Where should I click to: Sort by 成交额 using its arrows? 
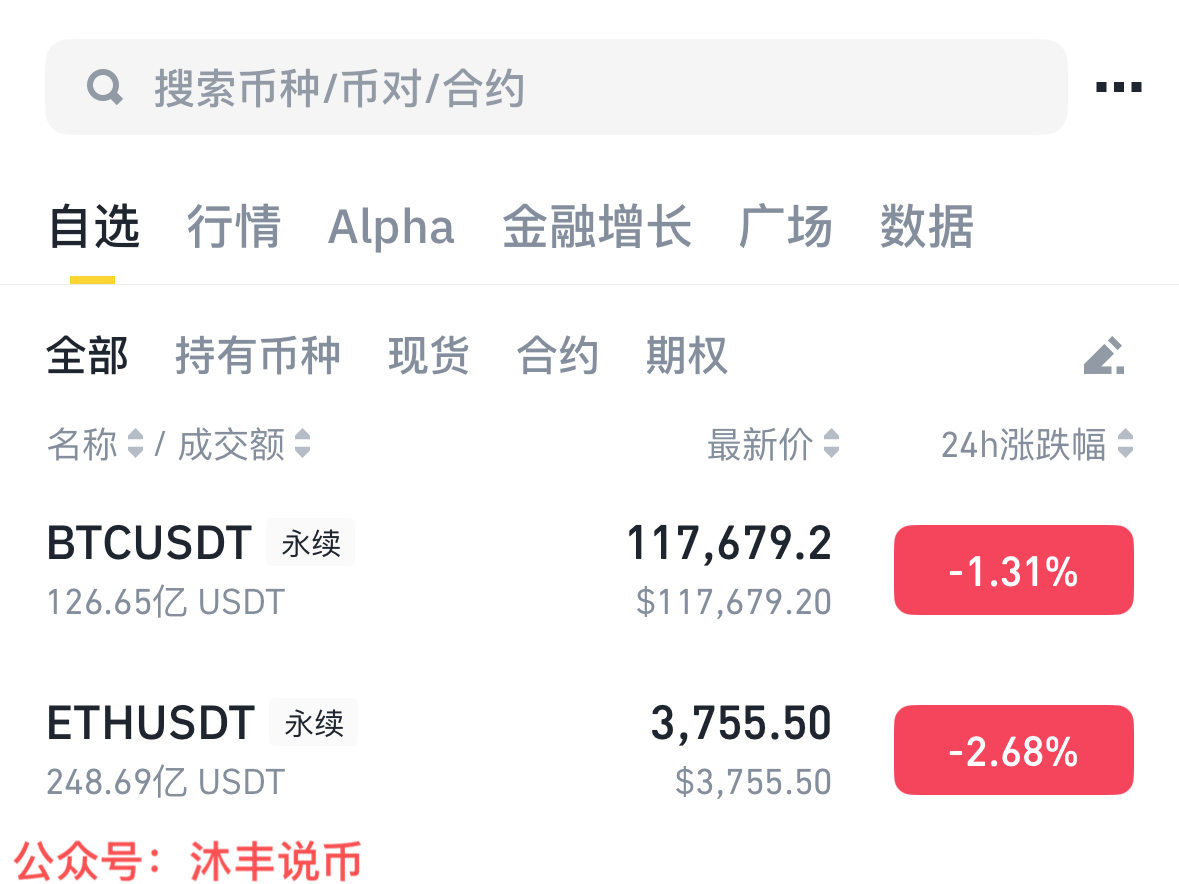[x=302, y=444]
